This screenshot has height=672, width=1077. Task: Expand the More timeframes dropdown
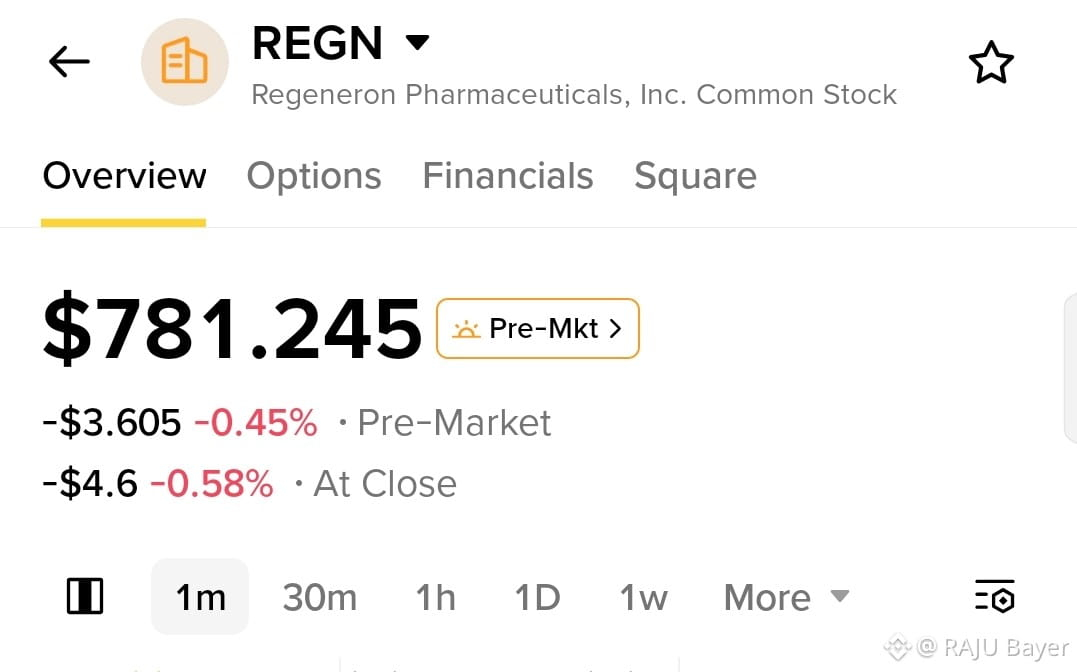point(787,597)
